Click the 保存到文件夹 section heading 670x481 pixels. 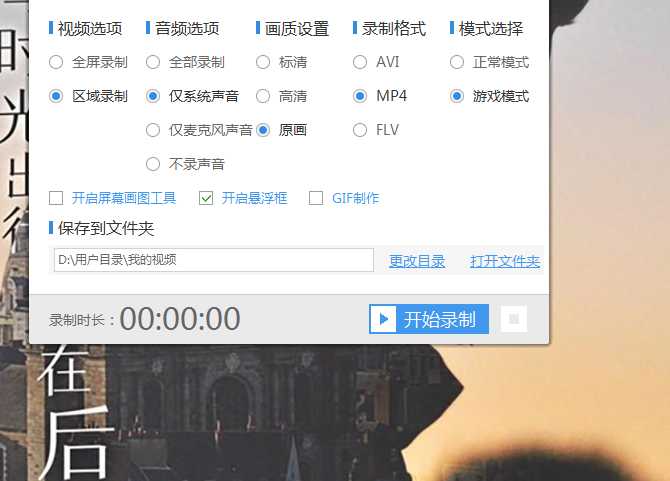[x=106, y=228]
